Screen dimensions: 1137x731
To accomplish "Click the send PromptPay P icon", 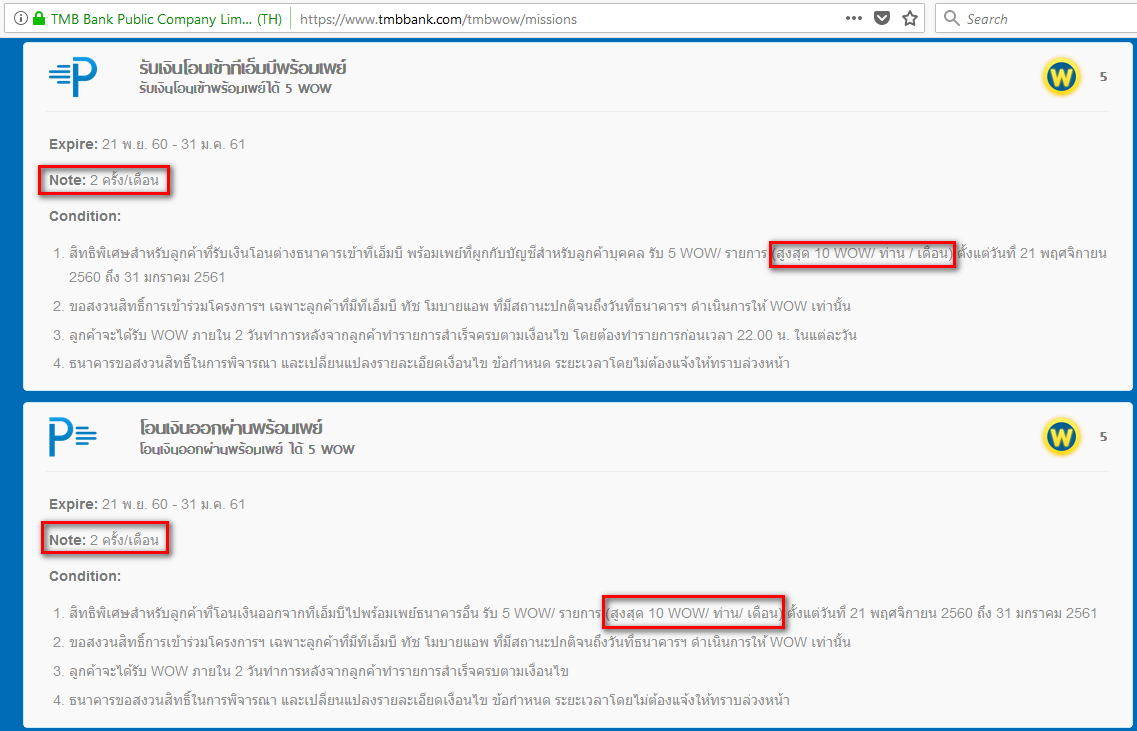I will [73, 437].
